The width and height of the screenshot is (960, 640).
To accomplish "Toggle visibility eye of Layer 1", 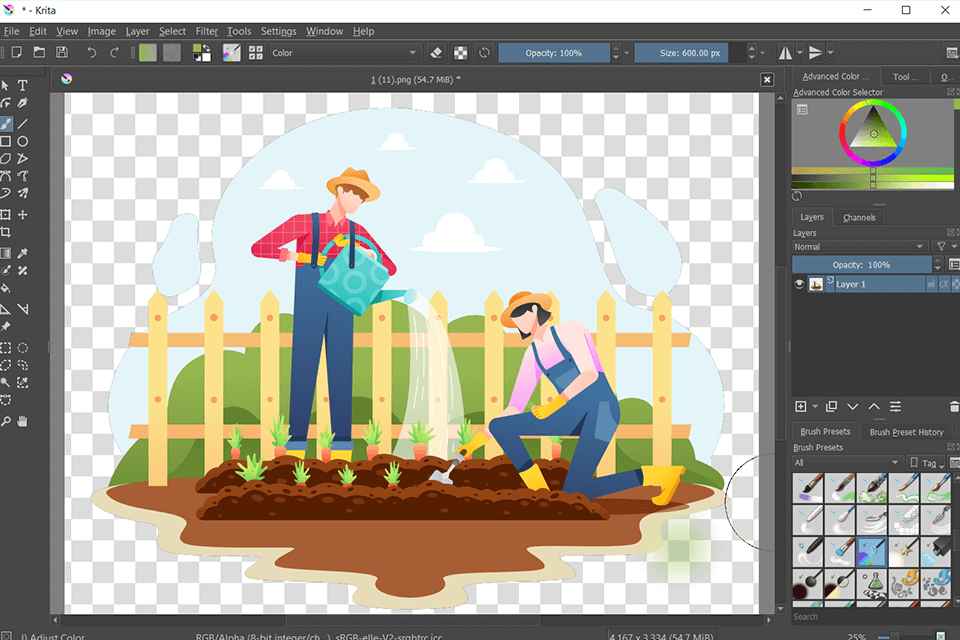I will click(799, 284).
